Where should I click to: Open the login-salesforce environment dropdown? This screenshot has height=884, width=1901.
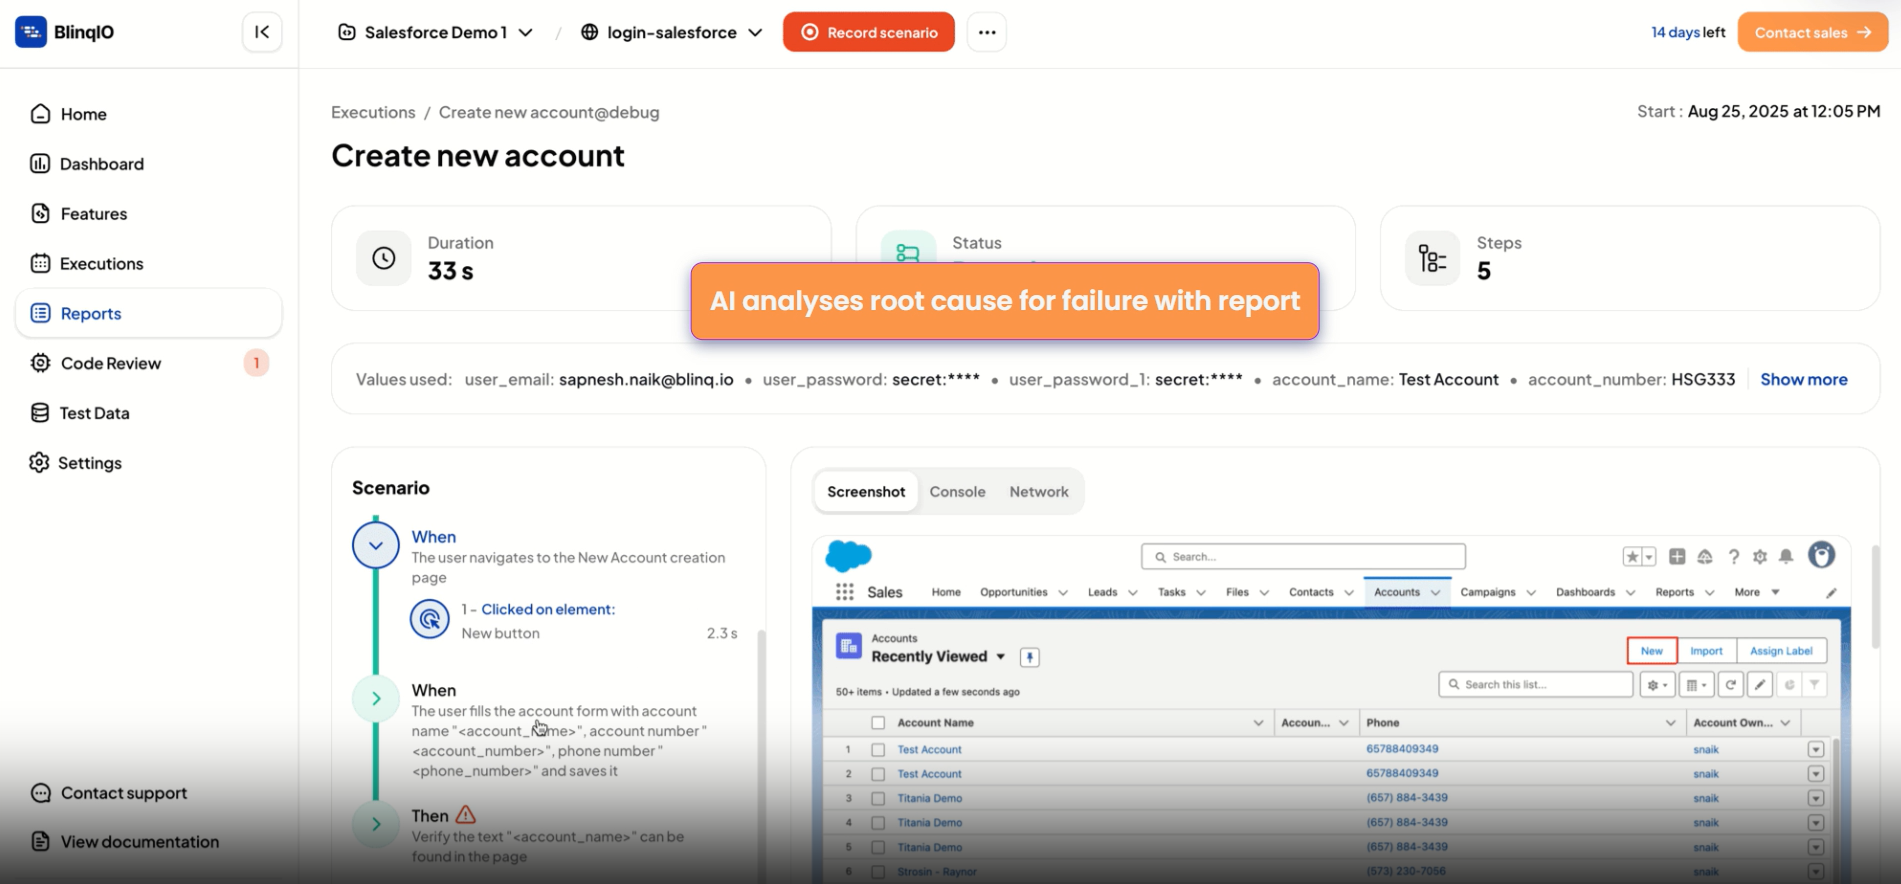(x=672, y=33)
